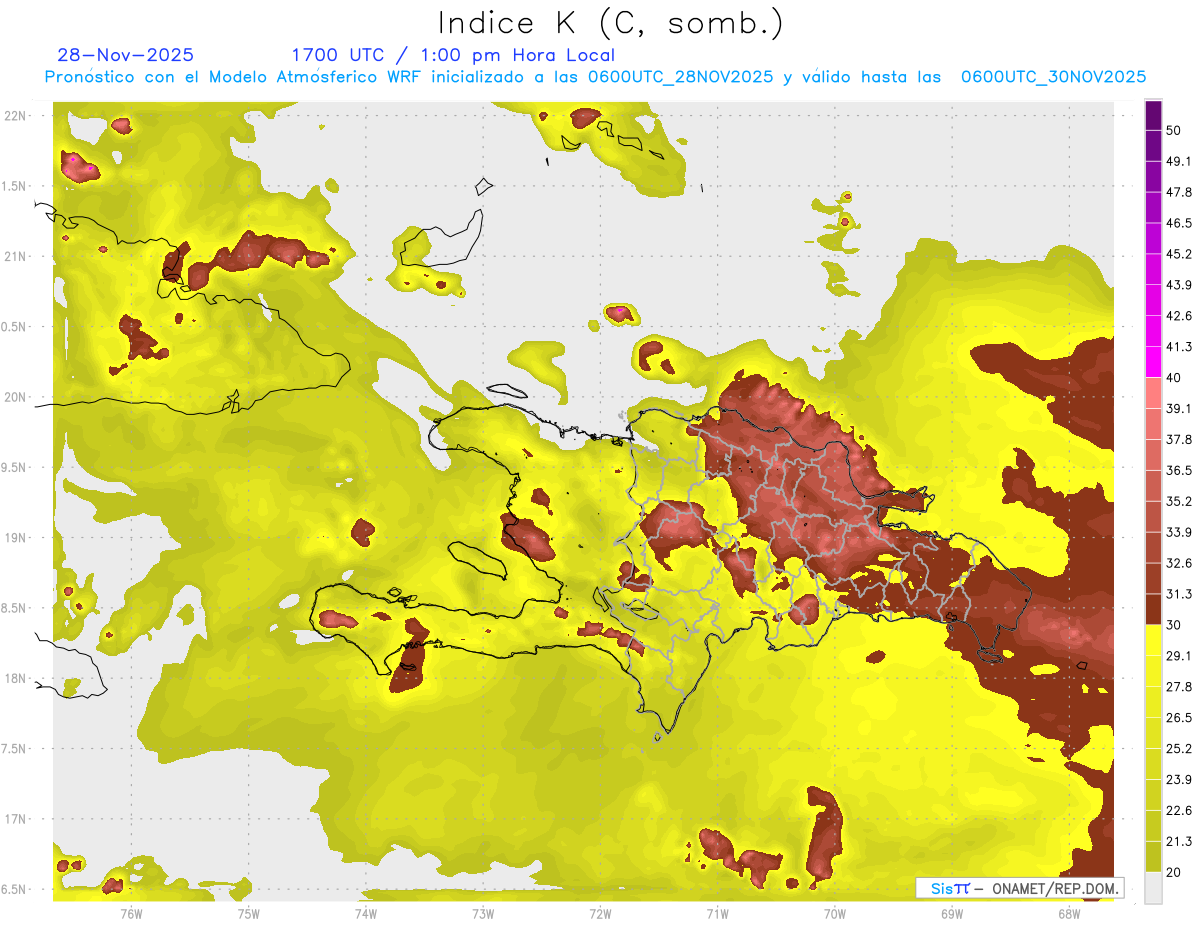Click the colorbar value 23.9
This screenshot has width=1200, height=927.
[x=1179, y=779]
